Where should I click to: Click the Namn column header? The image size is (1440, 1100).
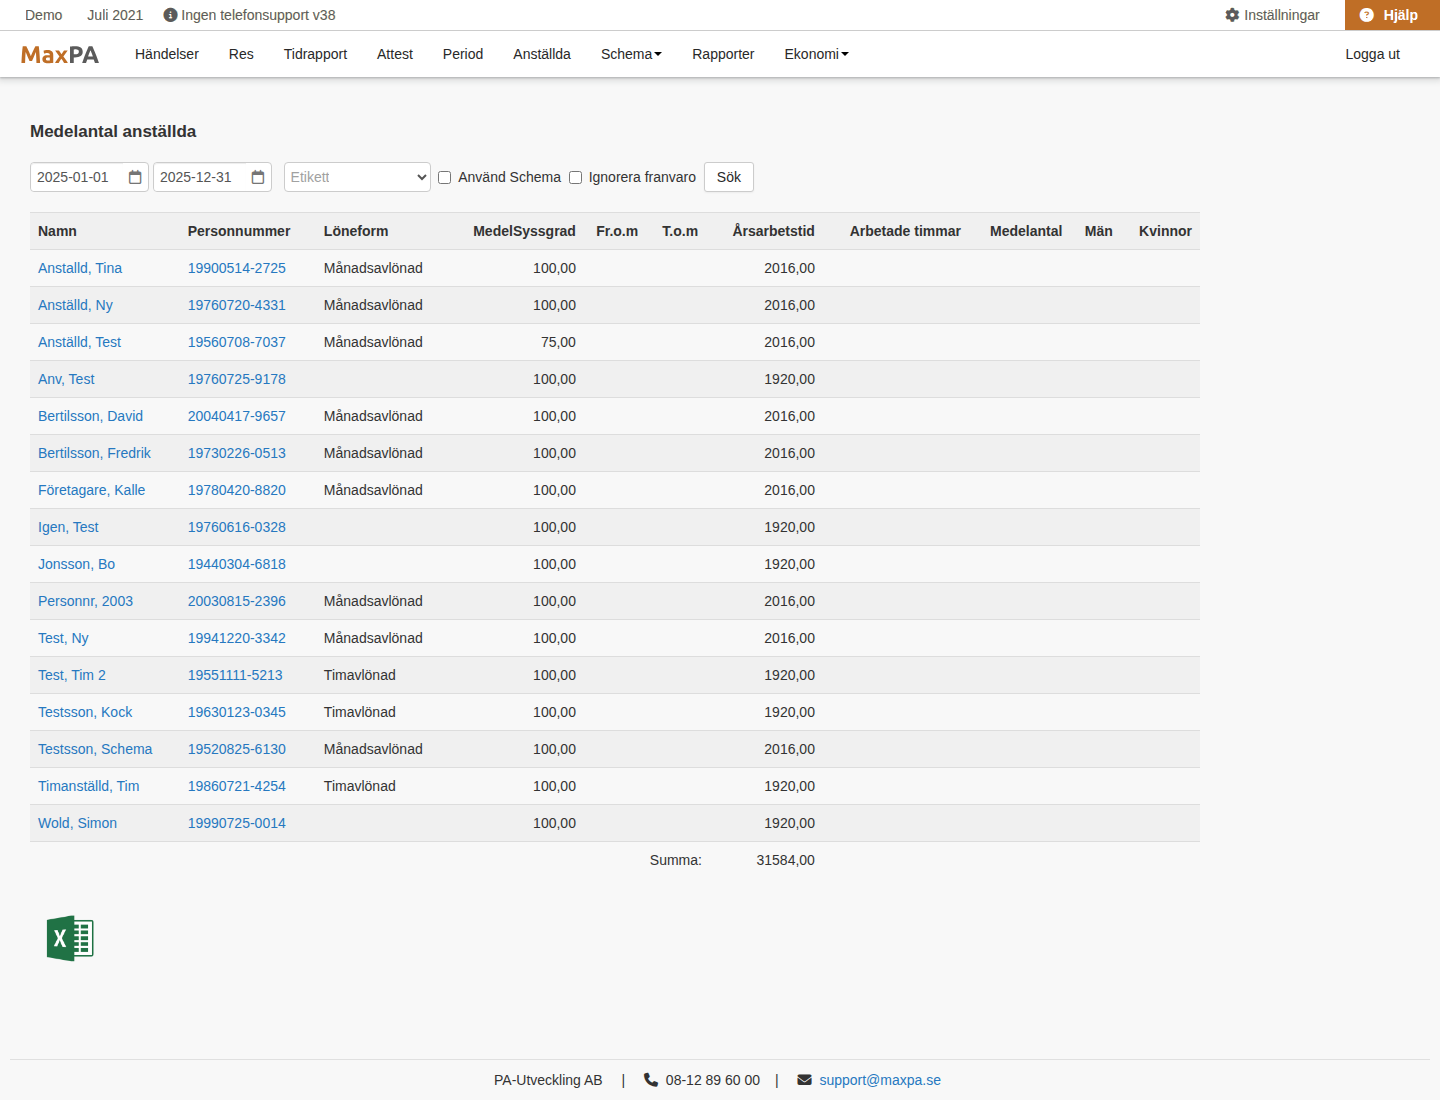click(x=57, y=231)
